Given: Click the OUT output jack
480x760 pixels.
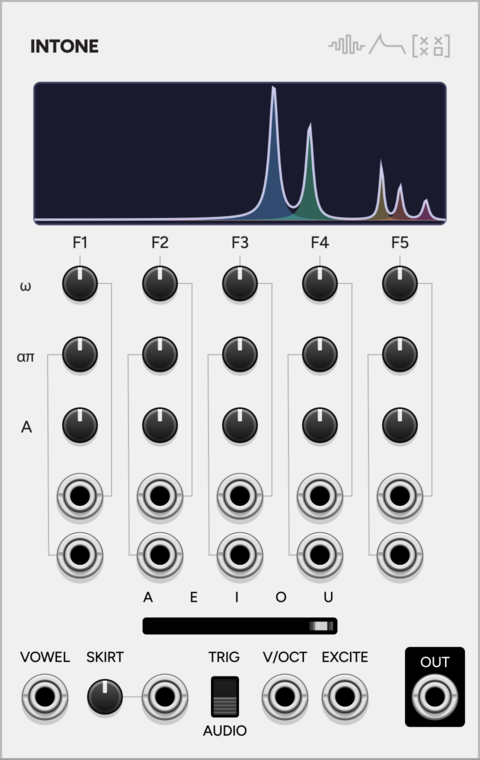Looking at the screenshot, I should tap(435, 697).
